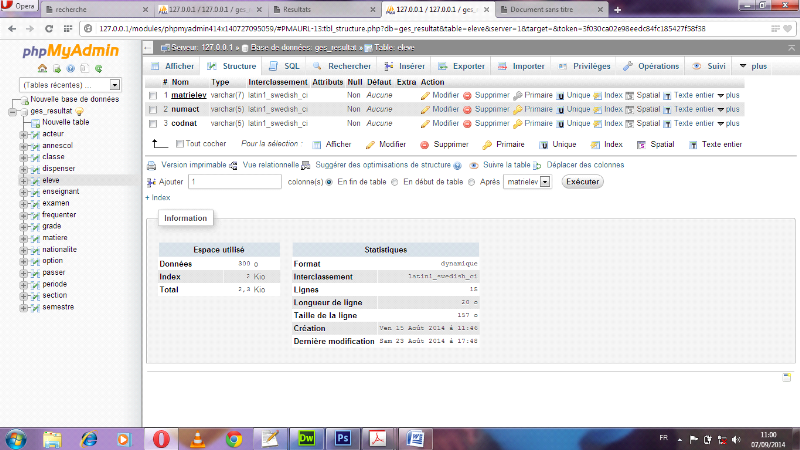This screenshot has height=450, width=800.
Task: Open the plus dropdown tab
Action: [753, 66]
